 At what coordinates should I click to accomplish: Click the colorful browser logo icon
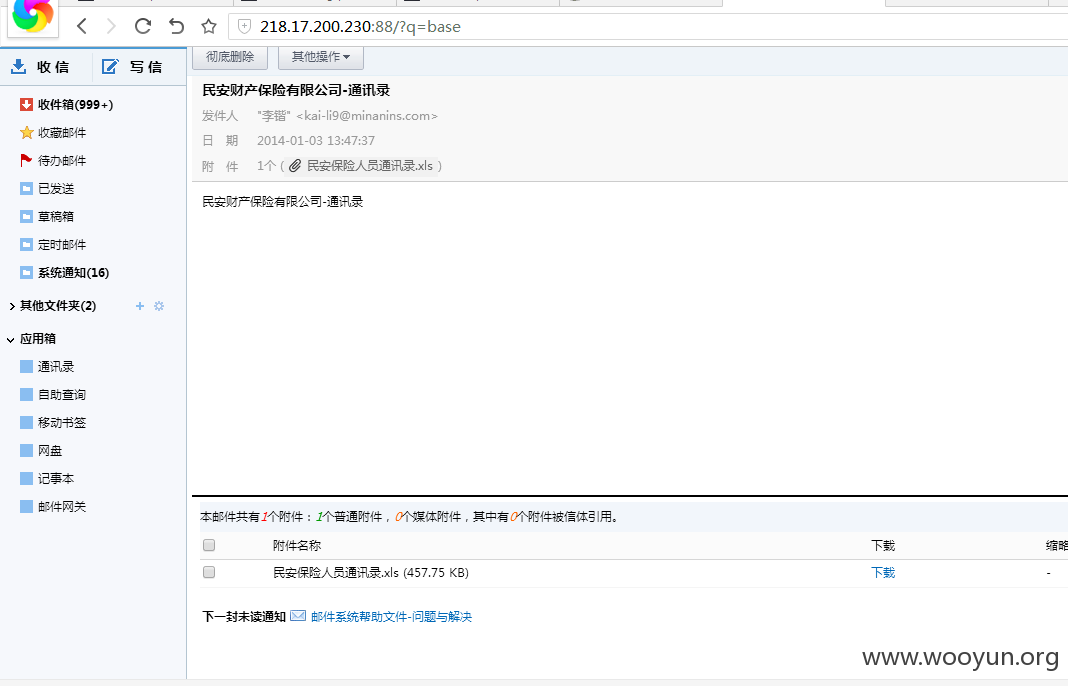pos(33,15)
